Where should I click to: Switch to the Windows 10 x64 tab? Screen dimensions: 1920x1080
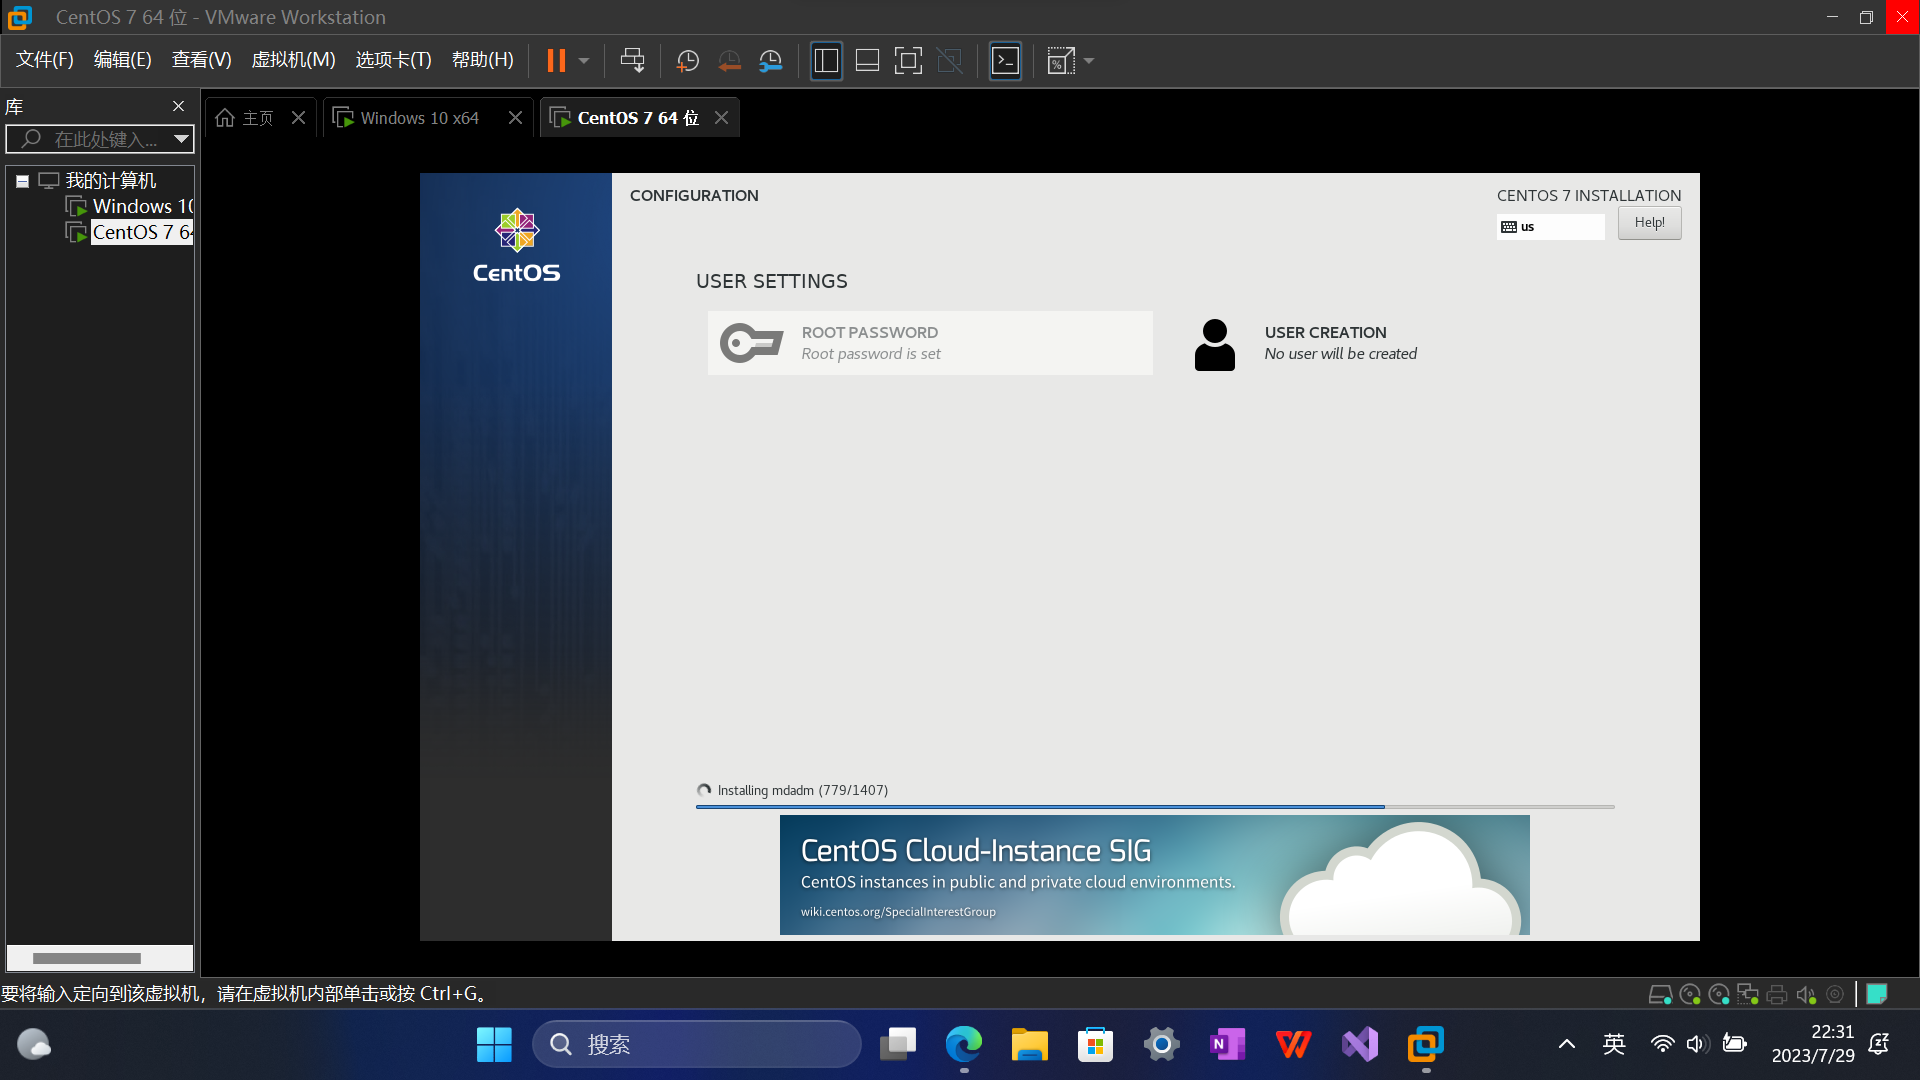419,118
